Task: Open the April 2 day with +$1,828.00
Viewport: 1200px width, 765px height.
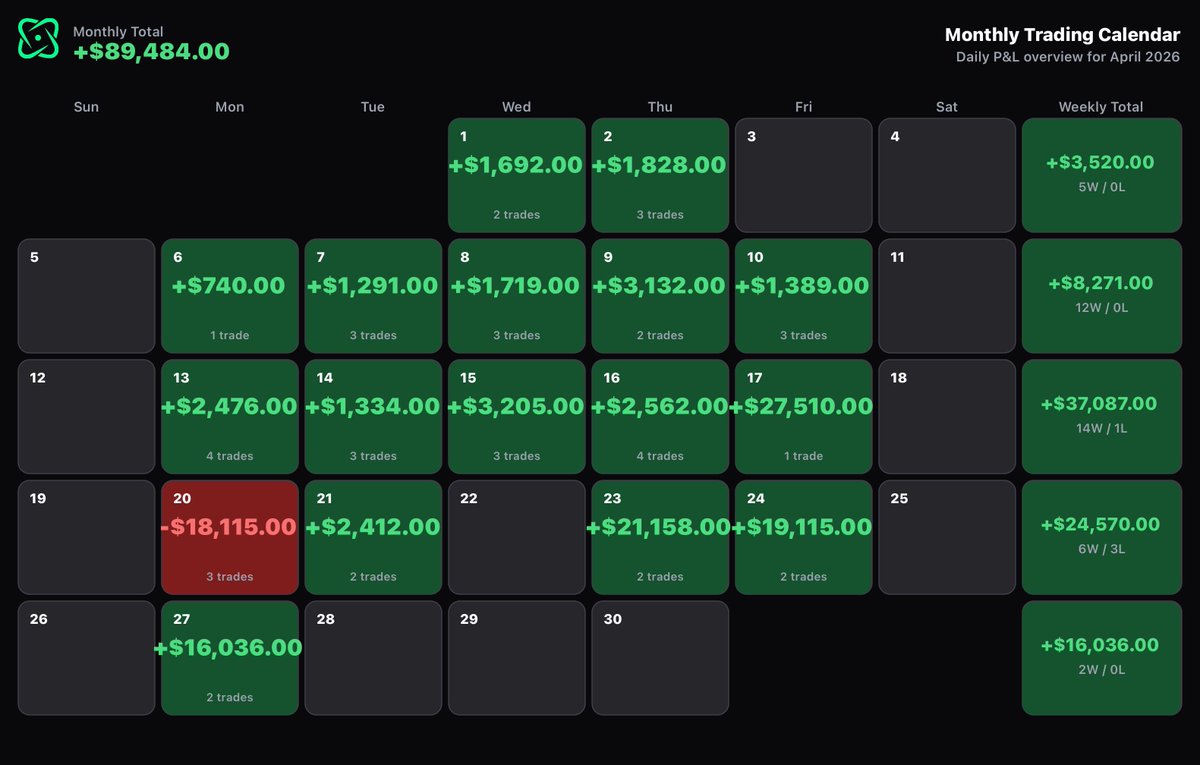Action: click(x=660, y=175)
